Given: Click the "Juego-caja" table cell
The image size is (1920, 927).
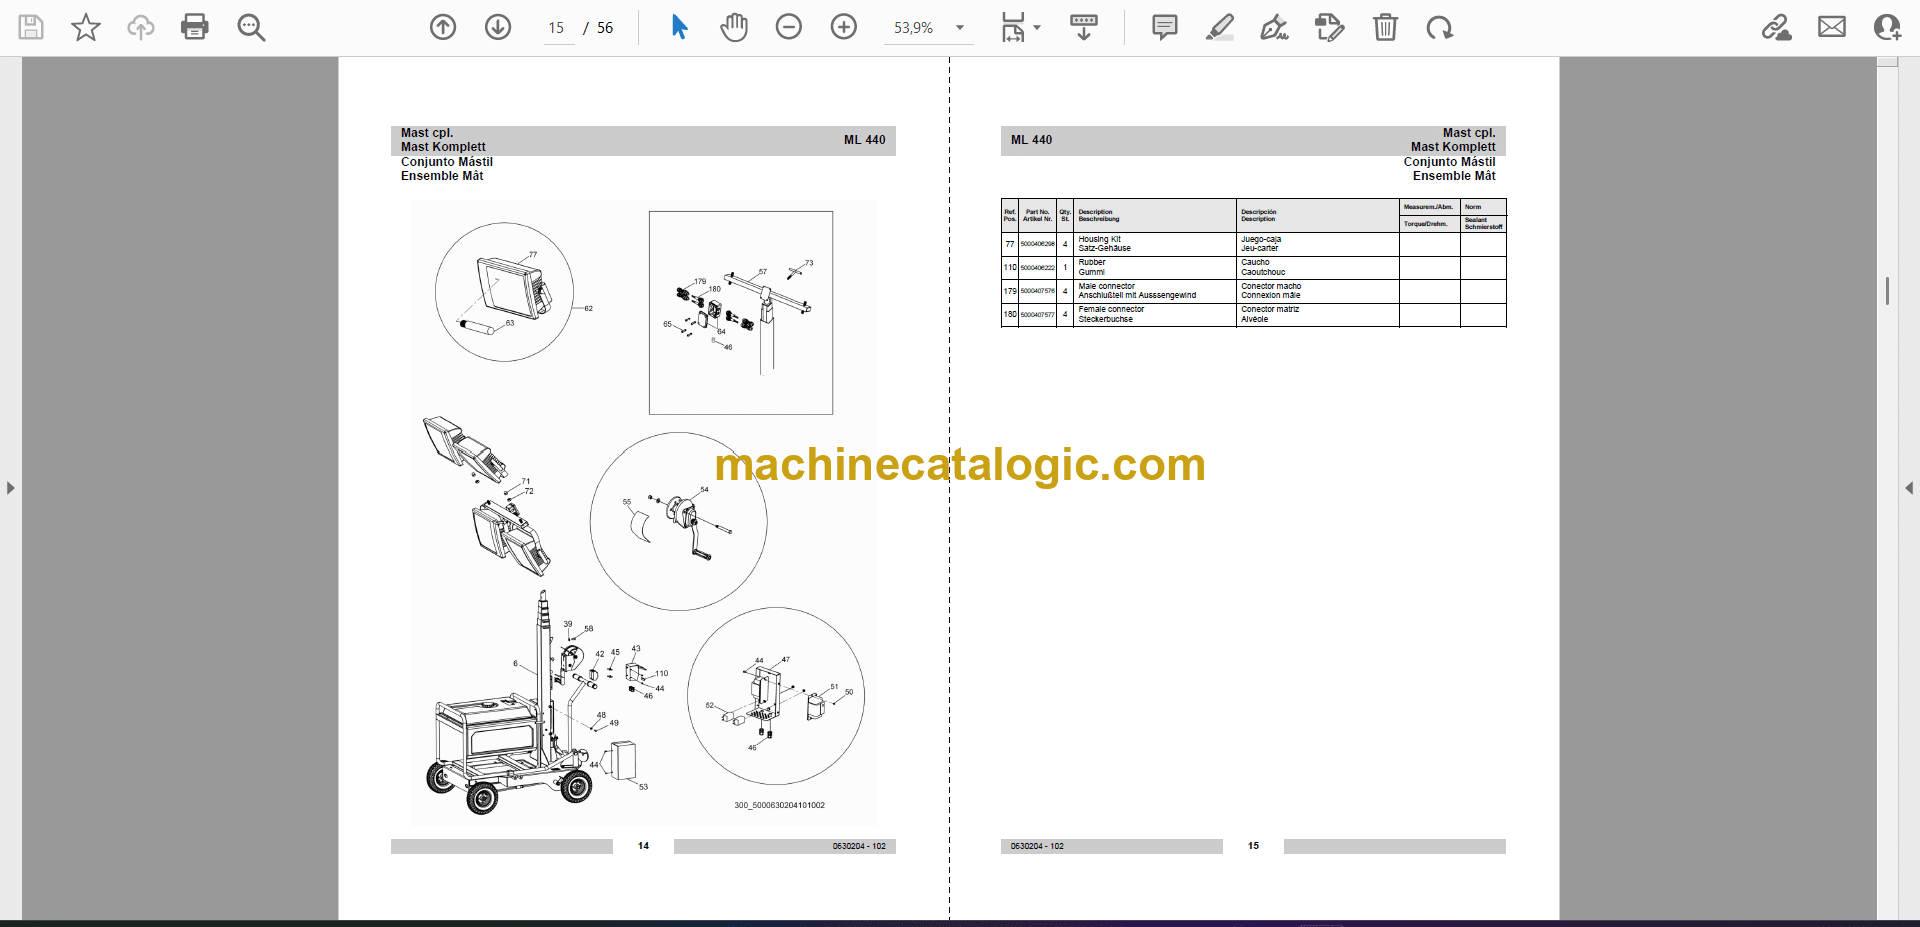Looking at the screenshot, I should (1318, 244).
